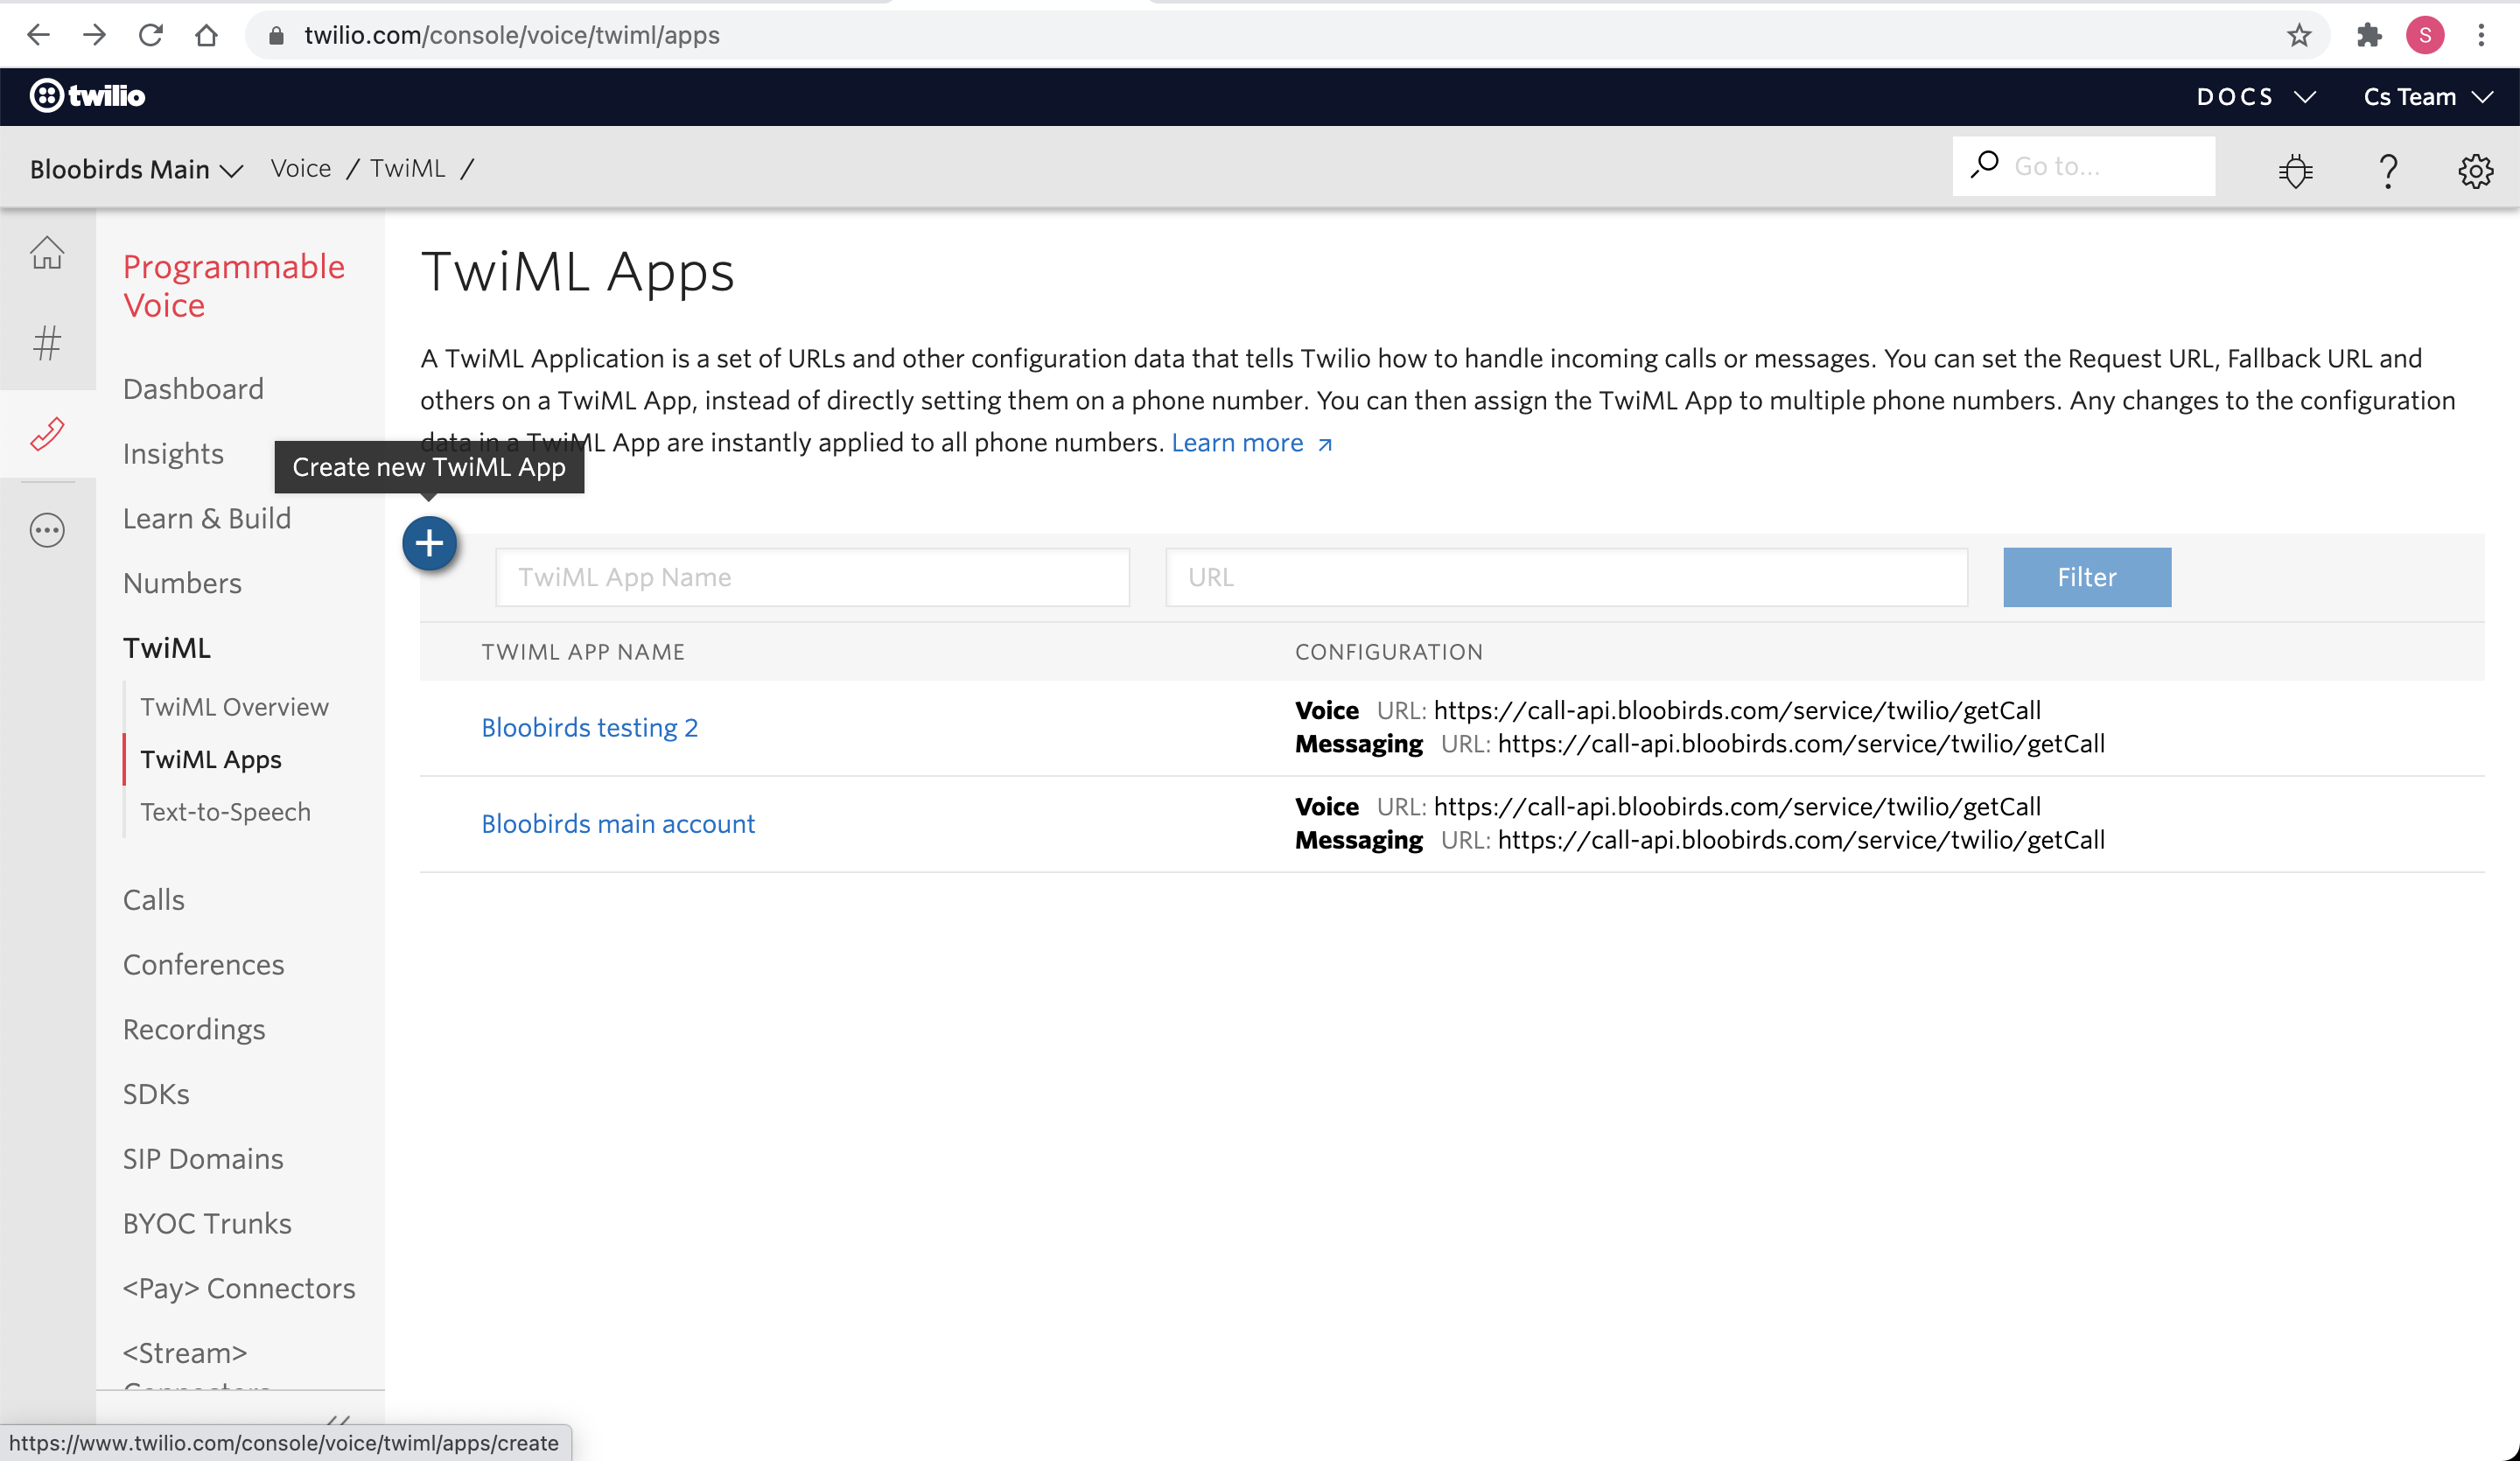The height and width of the screenshot is (1461, 2520).
Task: Open Calls in the Voice menu
Action: pyautogui.click(x=153, y=899)
